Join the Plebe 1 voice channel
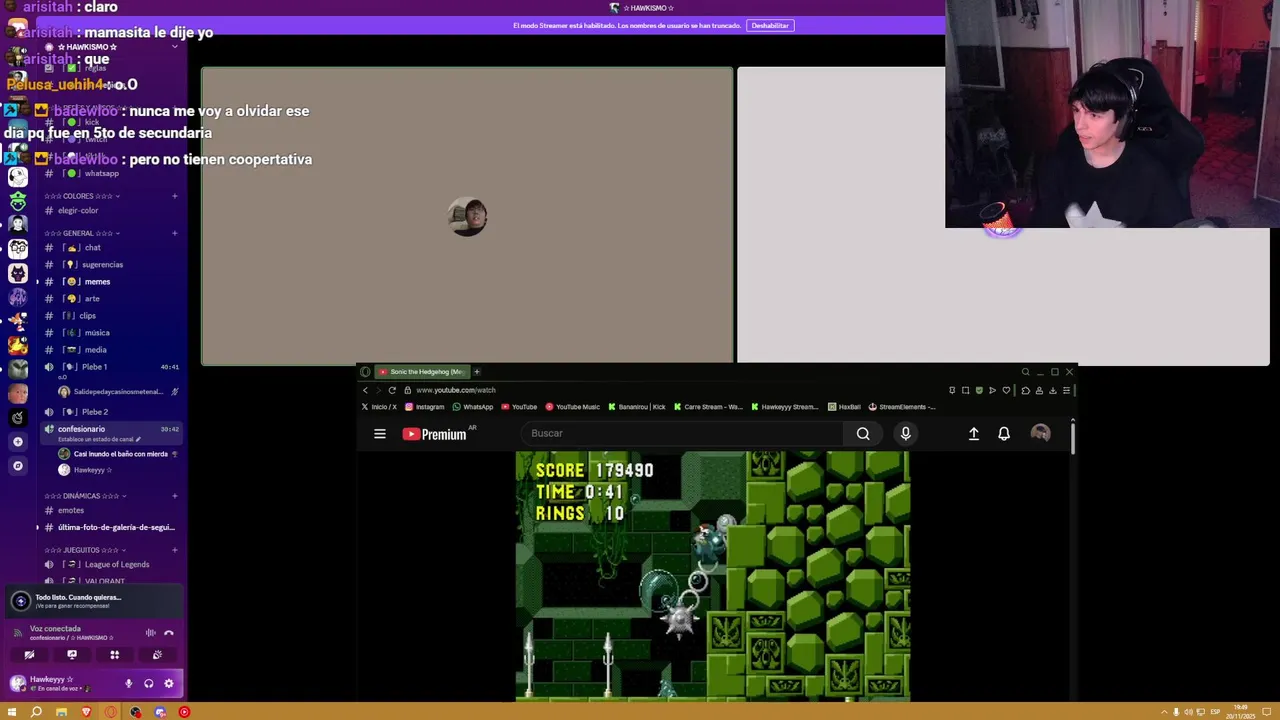 110,367
